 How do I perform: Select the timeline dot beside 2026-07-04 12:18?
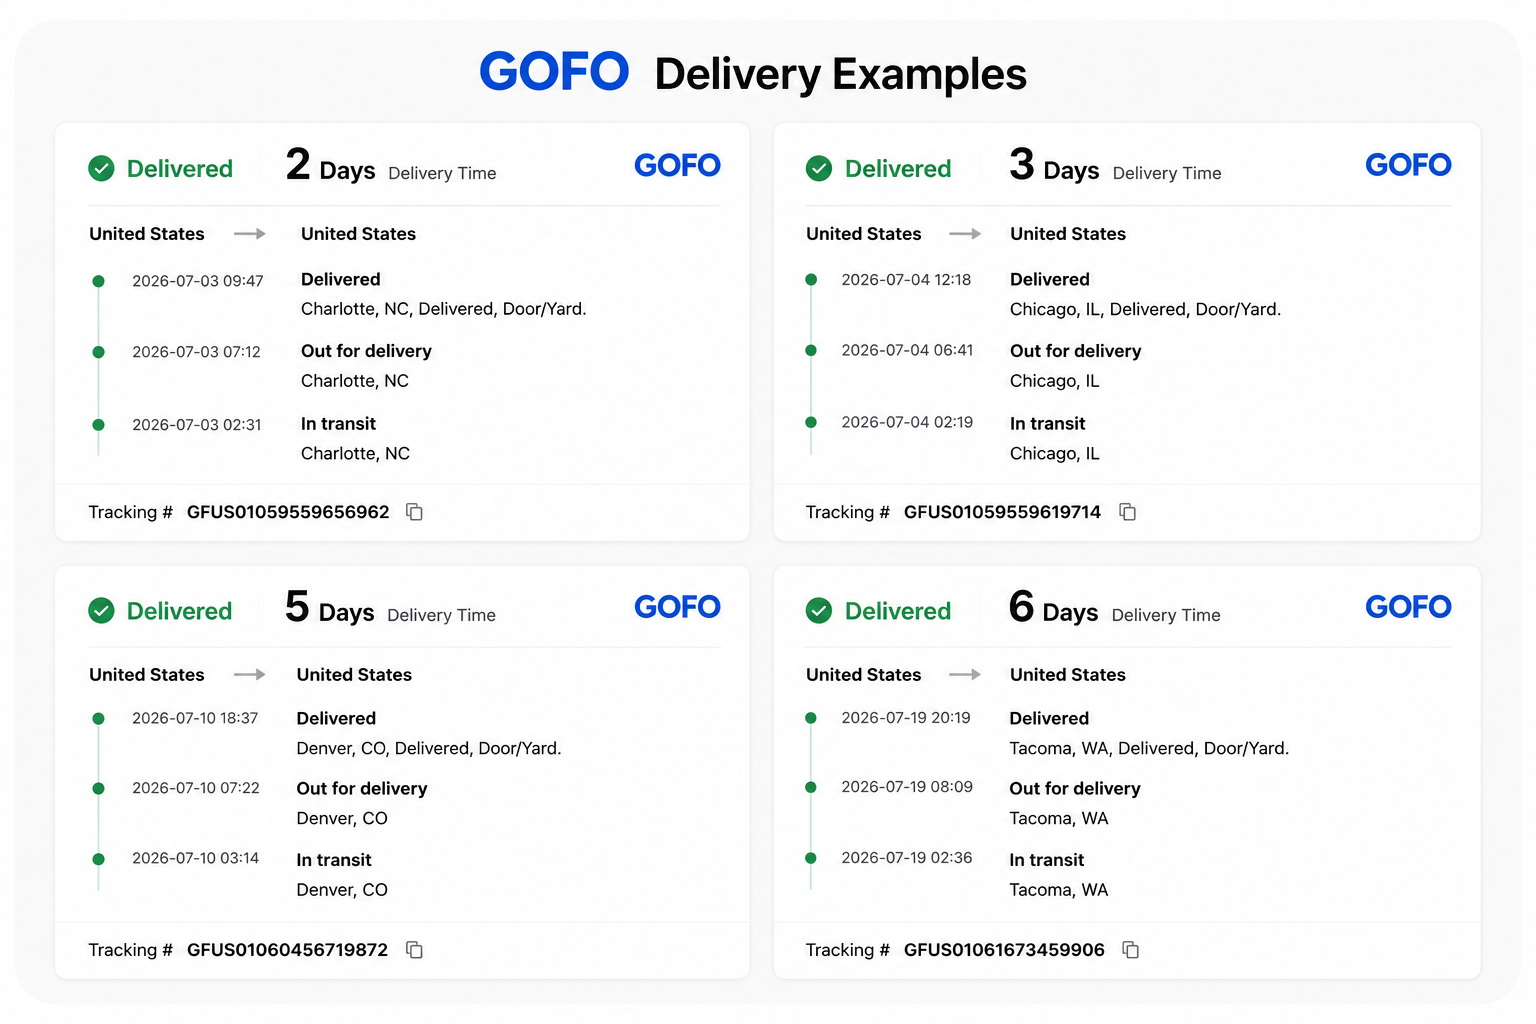tap(811, 280)
